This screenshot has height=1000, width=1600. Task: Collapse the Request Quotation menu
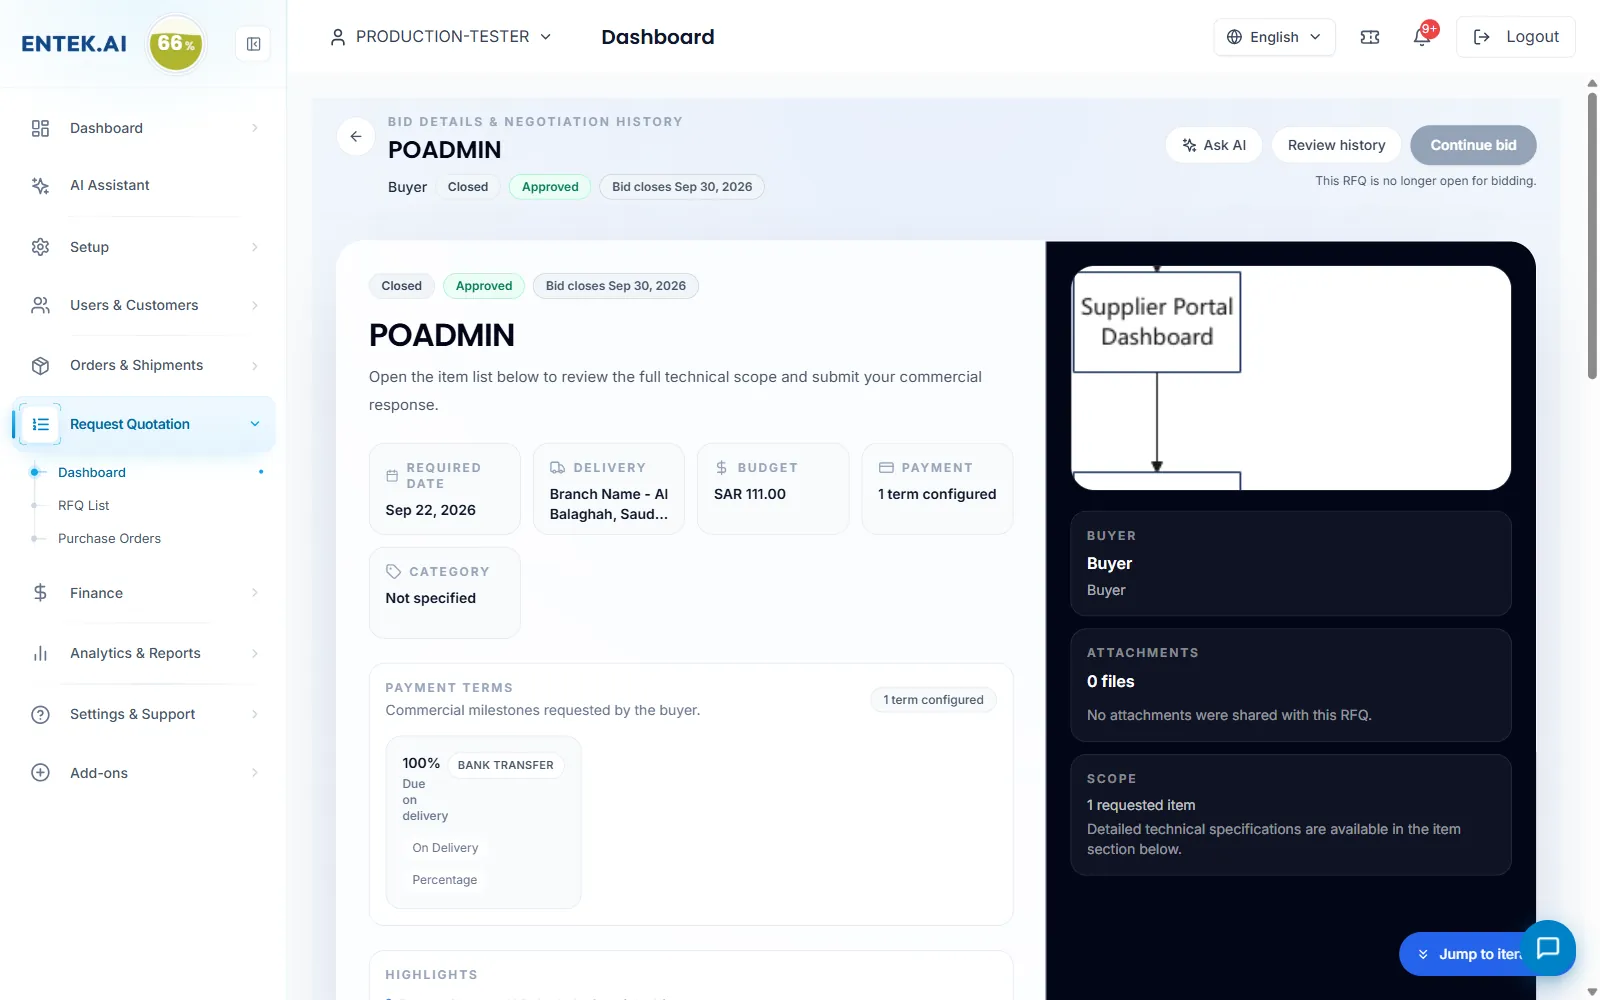[144, 424]
